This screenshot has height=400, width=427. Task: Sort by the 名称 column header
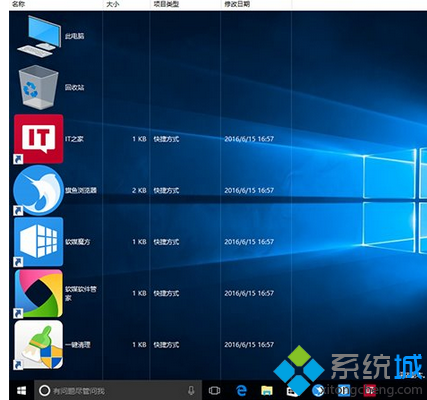(19, 4)
